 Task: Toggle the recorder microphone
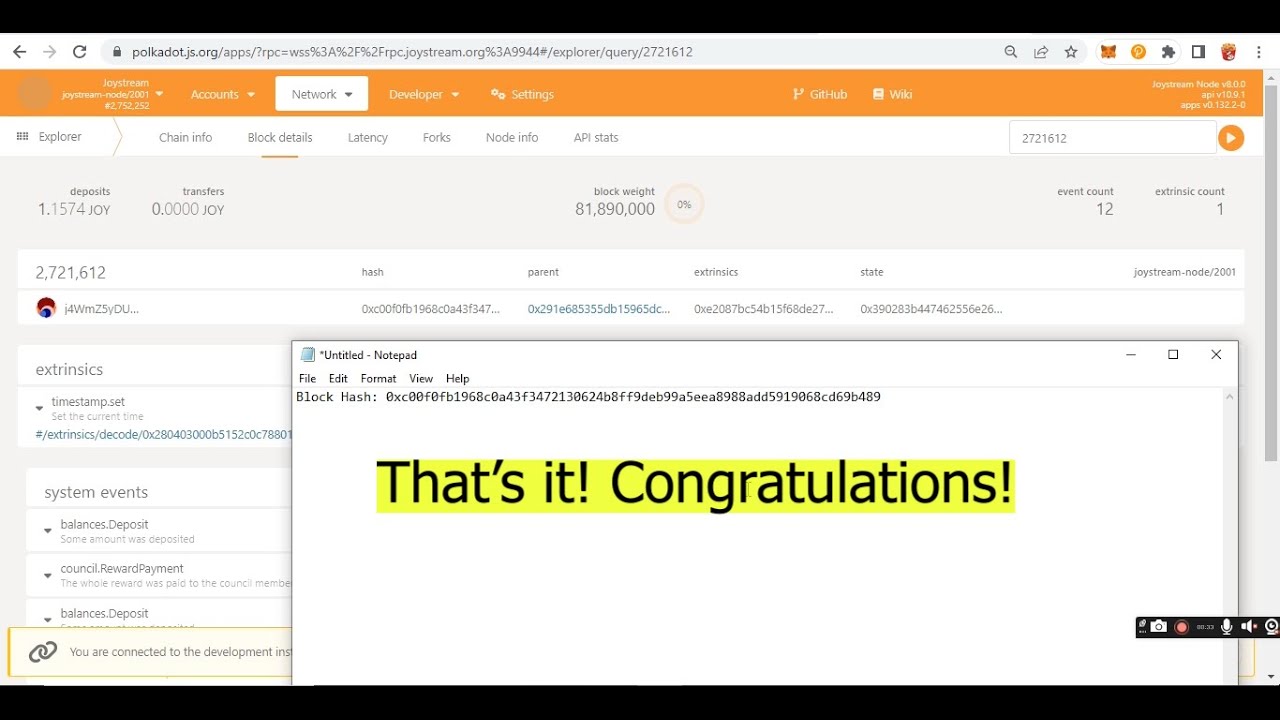(x=1226, y=627)
